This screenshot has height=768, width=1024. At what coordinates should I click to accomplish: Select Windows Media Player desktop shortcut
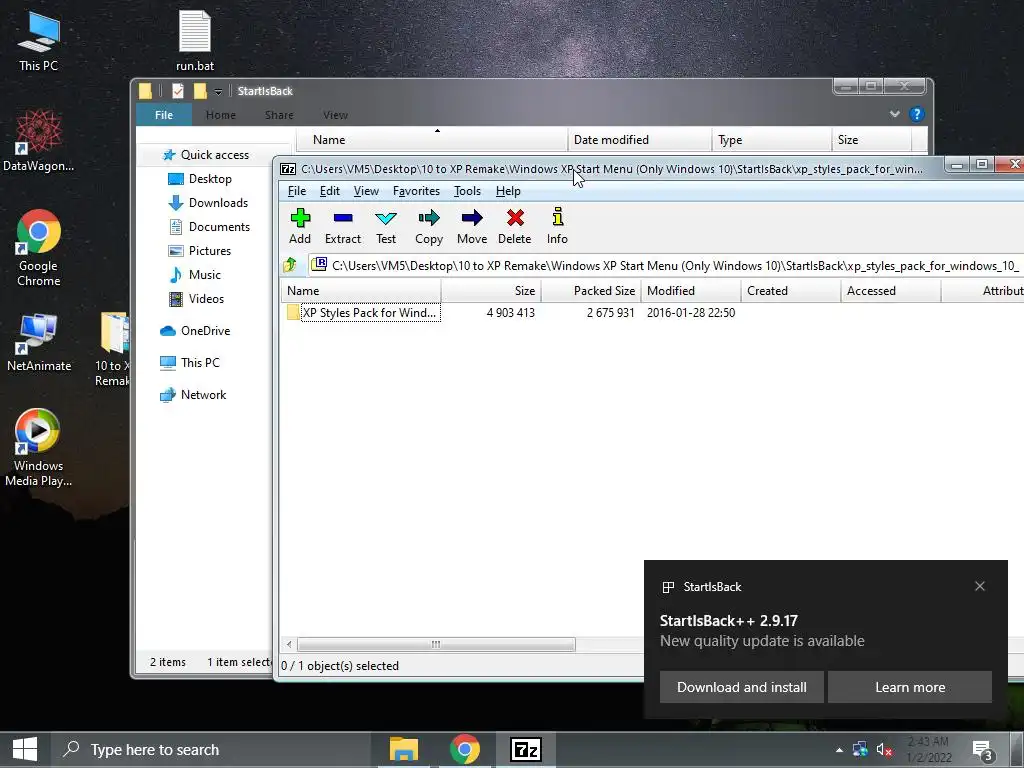(39, 448)
